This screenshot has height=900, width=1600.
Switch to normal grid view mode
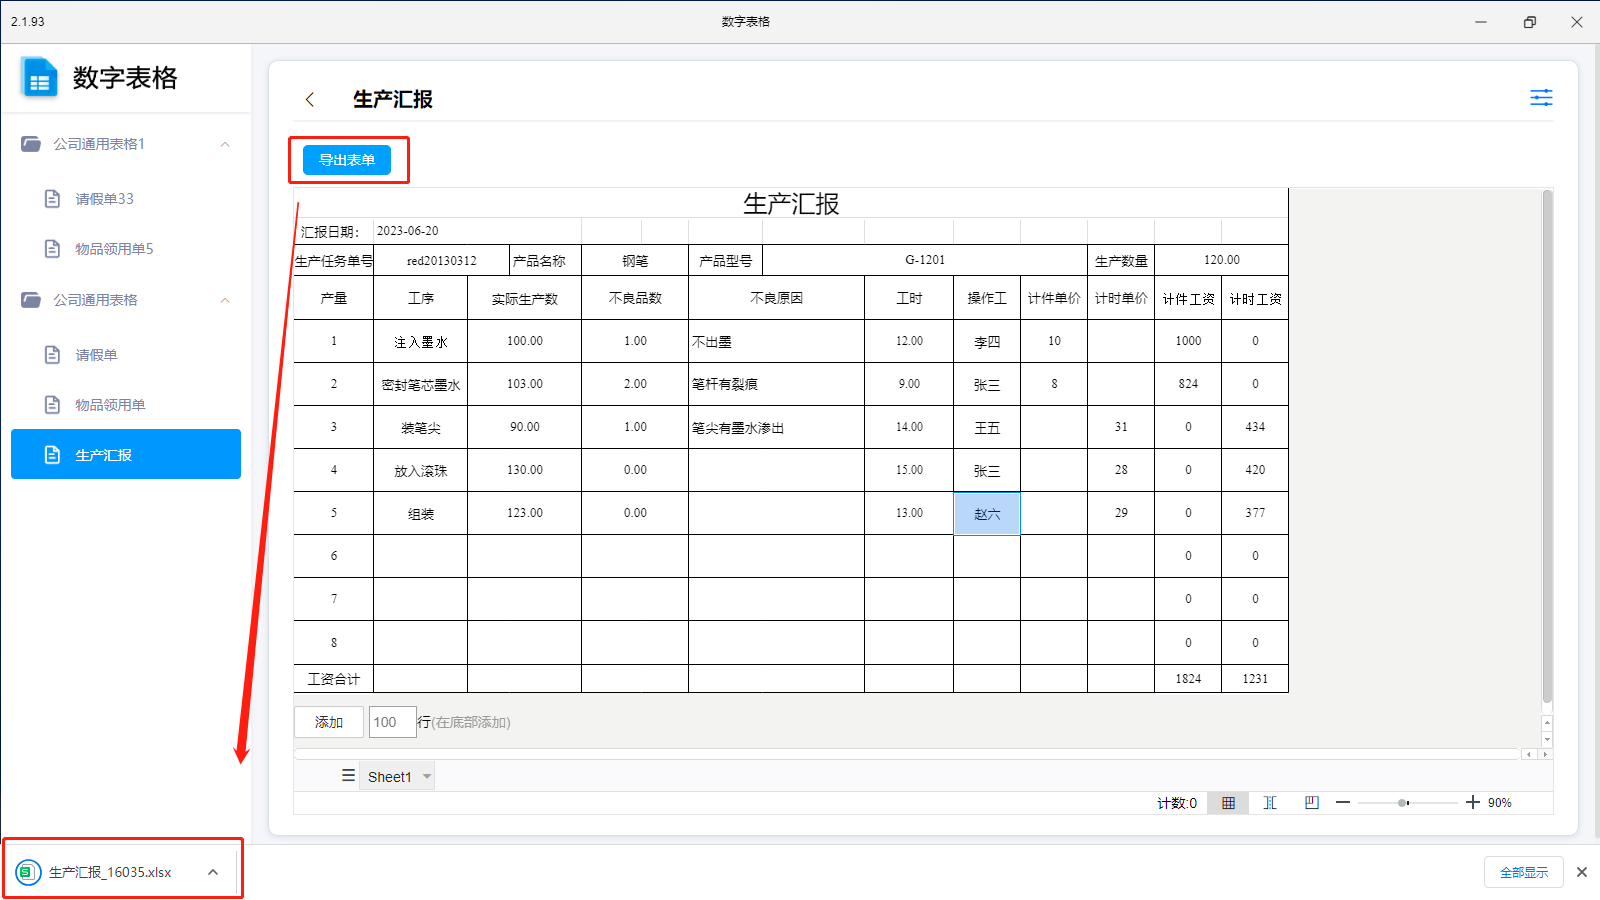(1228, 803)
